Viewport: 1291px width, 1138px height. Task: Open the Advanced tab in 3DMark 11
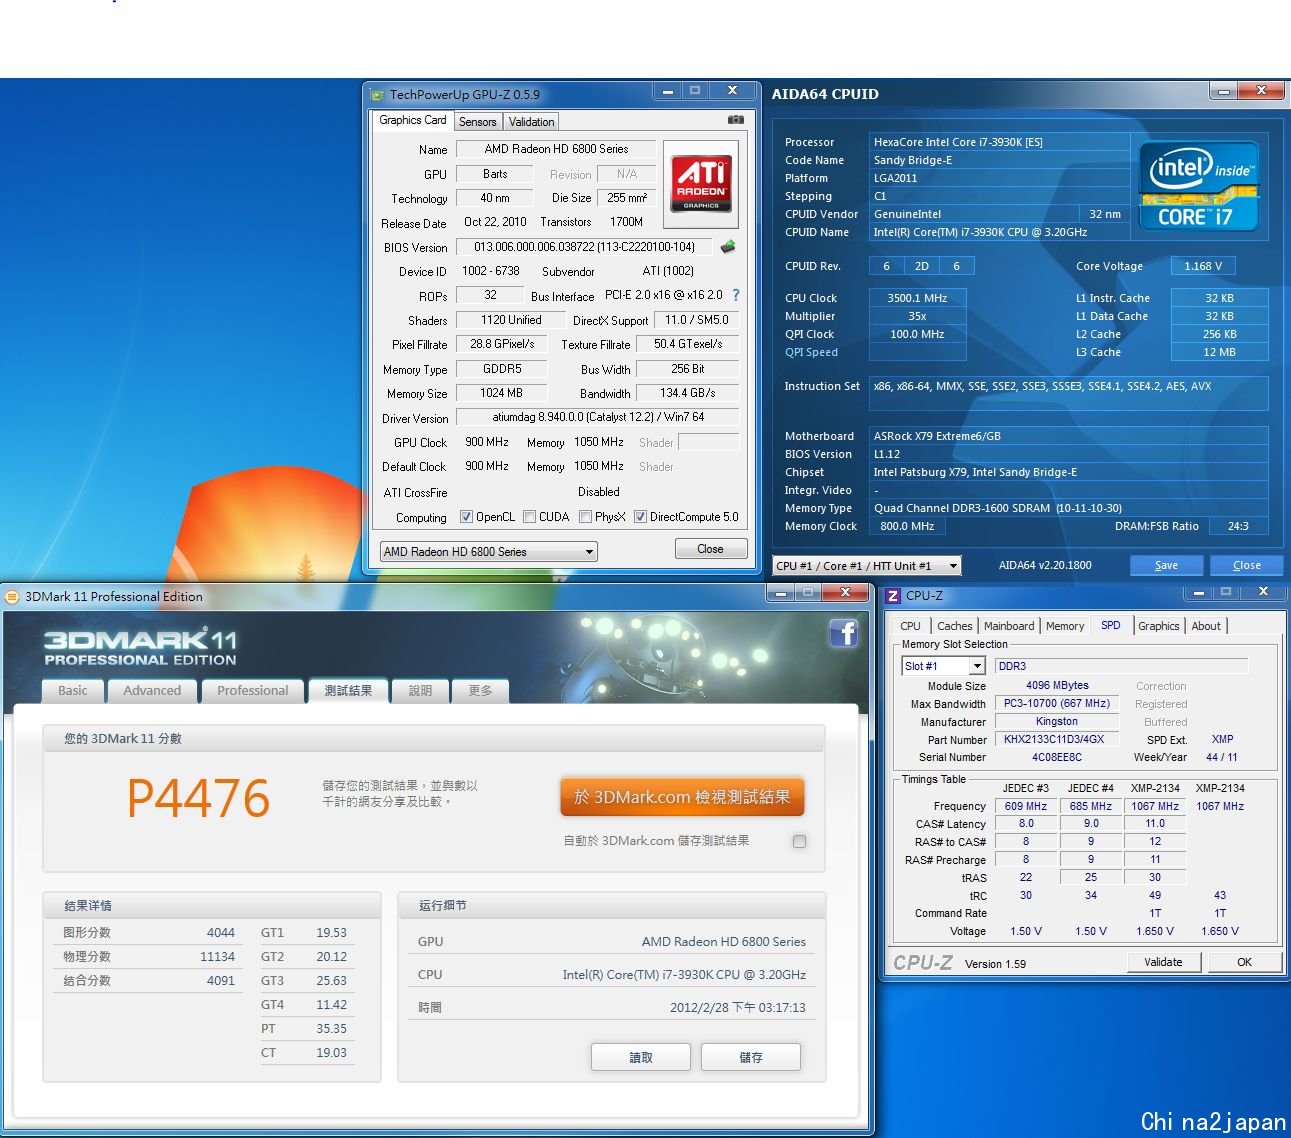pos(152,690)
